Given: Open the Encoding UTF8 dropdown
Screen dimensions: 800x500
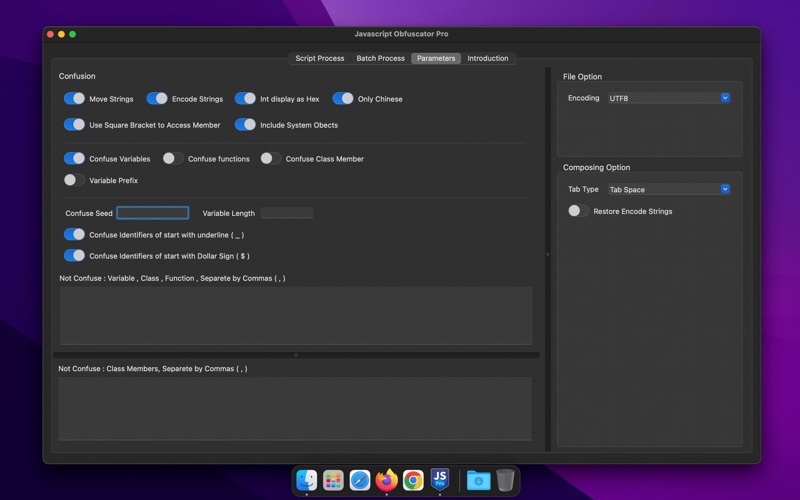Looking at the screenshot, I should click(x=669, y=98).
